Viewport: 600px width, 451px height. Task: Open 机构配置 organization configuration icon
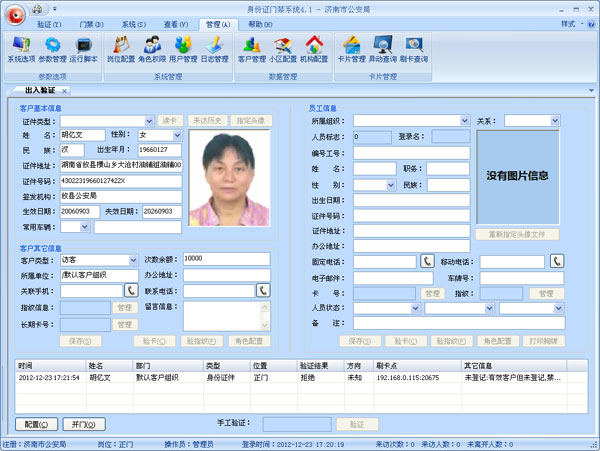pyautogui.click(x=314, y=49)
